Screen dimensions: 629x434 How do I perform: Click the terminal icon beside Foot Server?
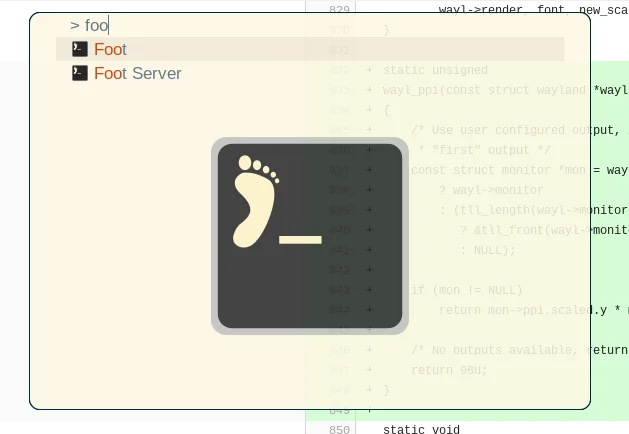[80, 73]
